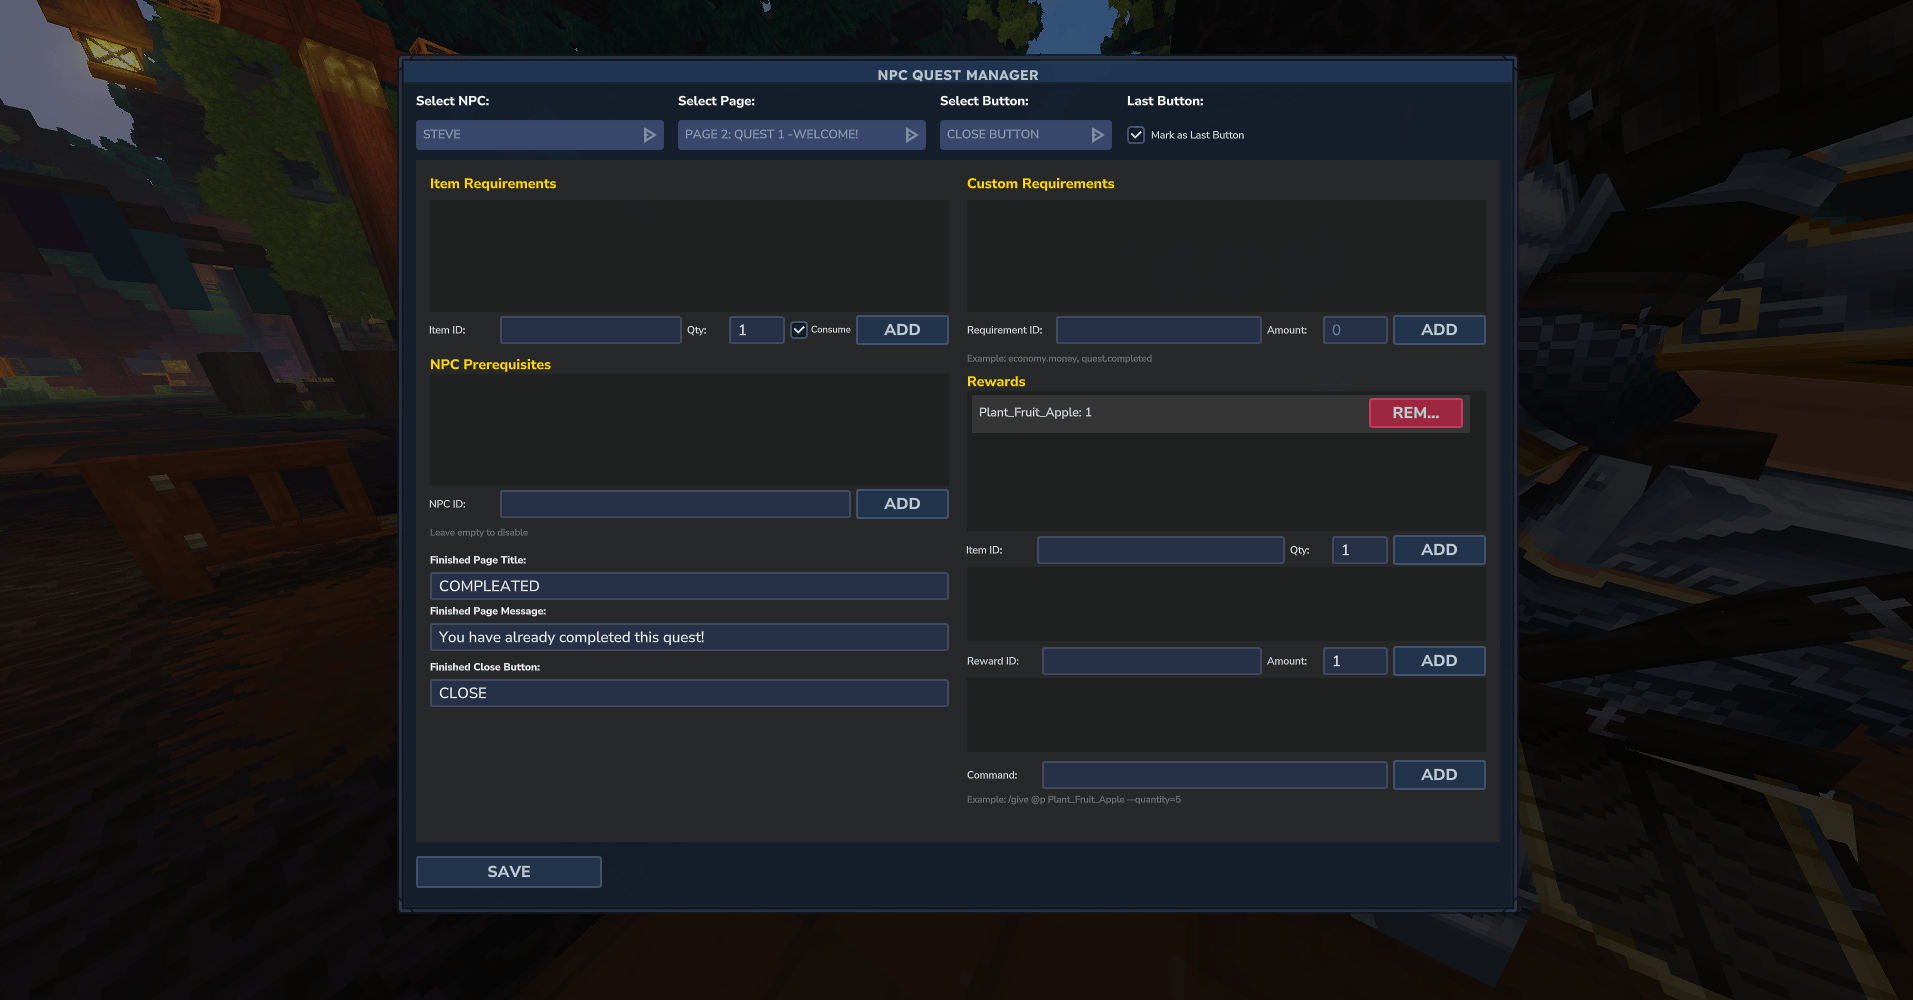
Task: Click the Finished Page Message text field
Action: 688,637
